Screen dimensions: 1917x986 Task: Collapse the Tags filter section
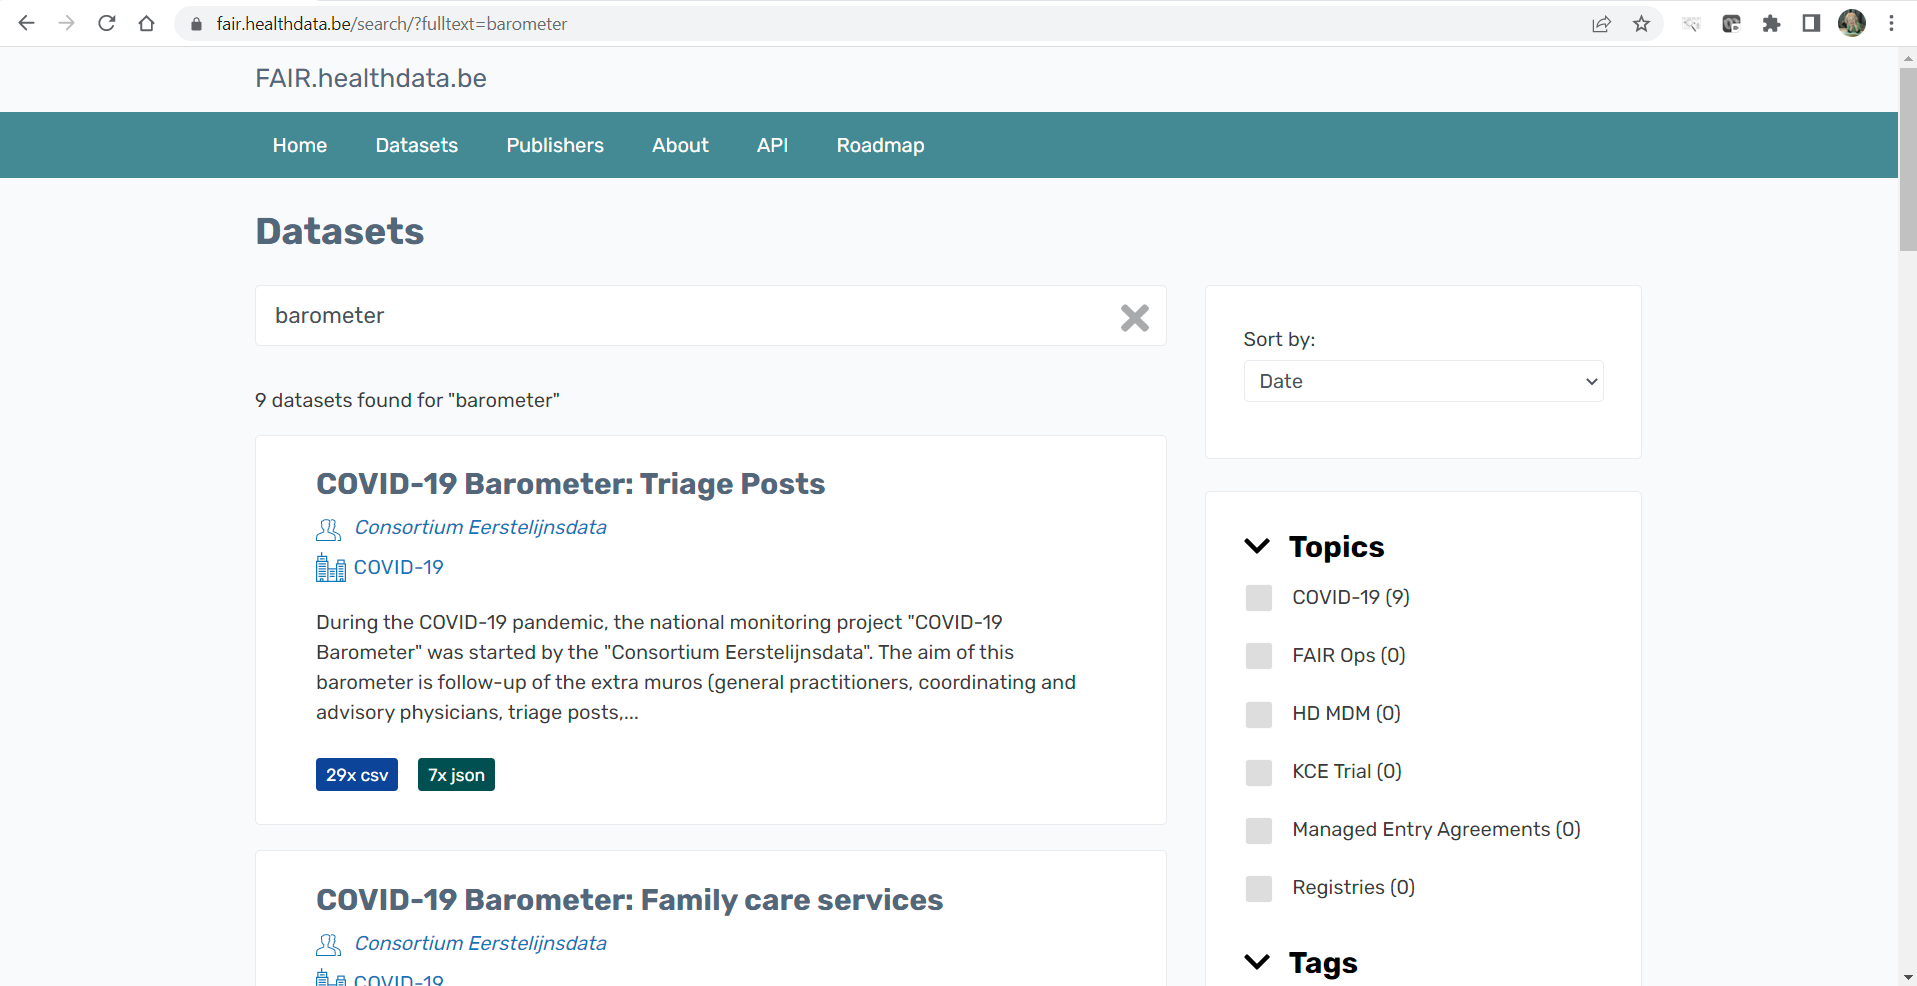click(1257, 962)
